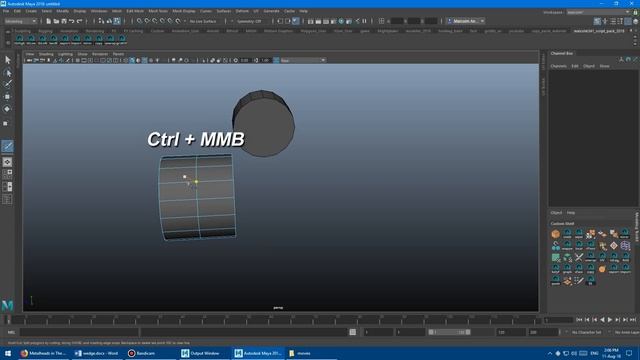
Task: Undo last action in status line
Action: [72, 21]
